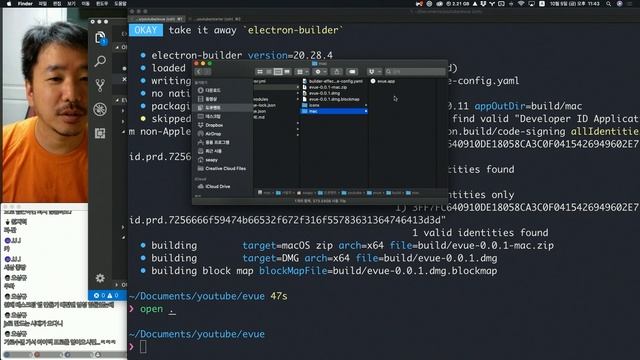This screenshot has height=360, width=640.
Task: Open Finder action gear dropdown
Action: coord(320,72)
